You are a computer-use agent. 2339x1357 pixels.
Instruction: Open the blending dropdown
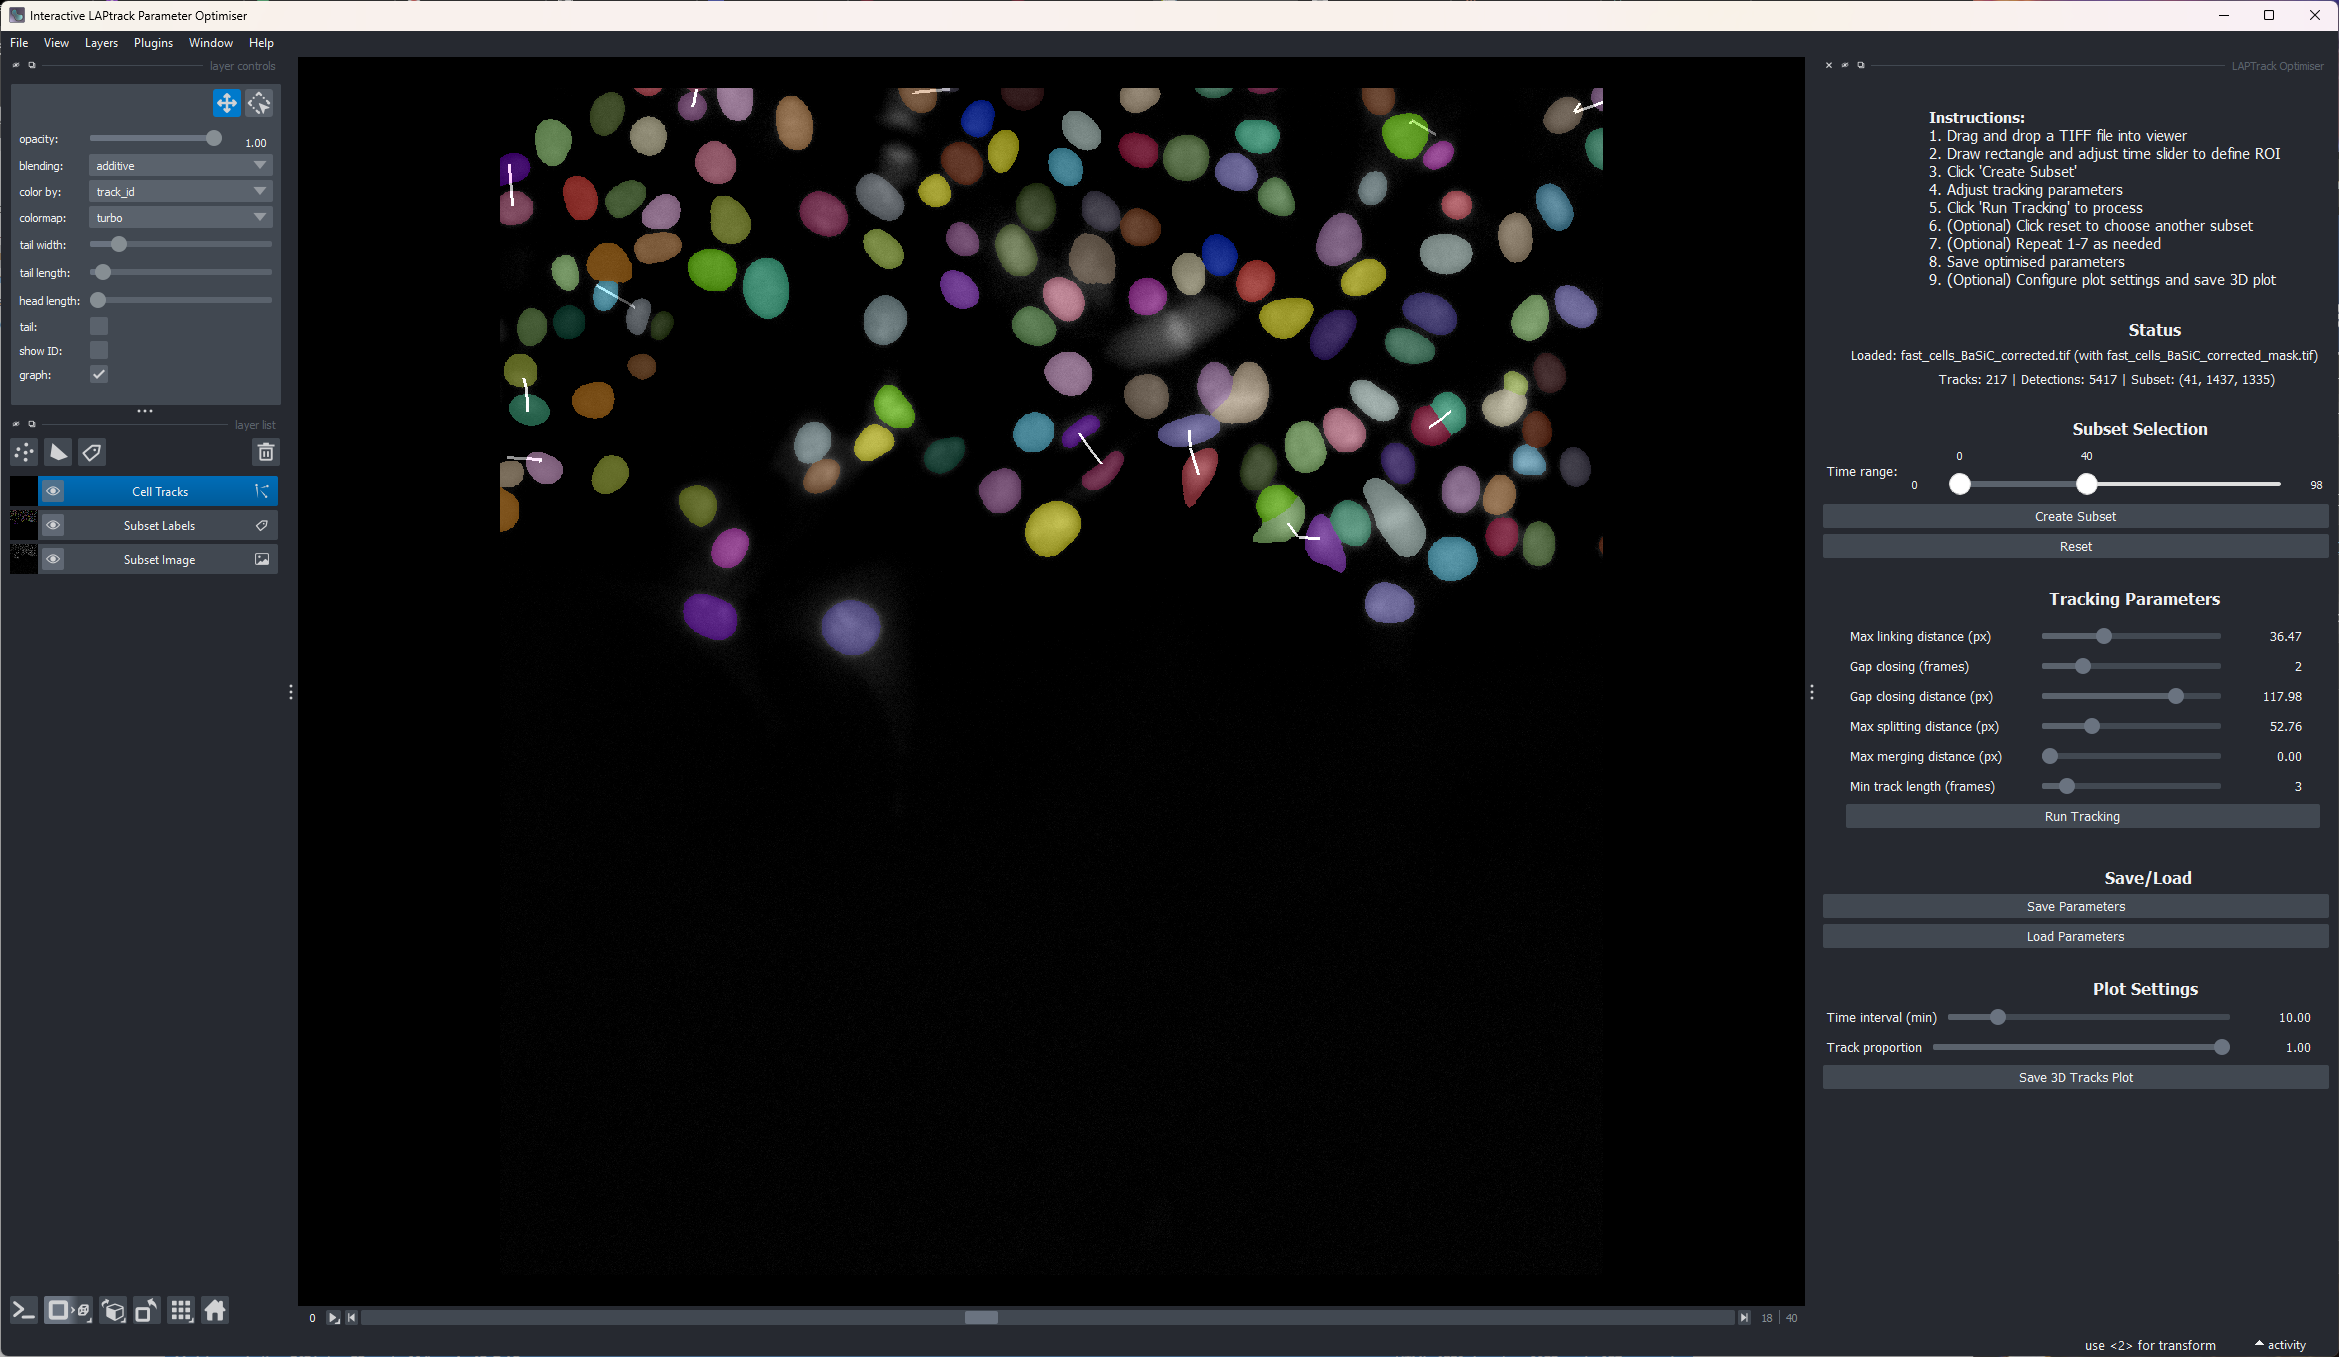pyautogui.click(x=181, y=165)
